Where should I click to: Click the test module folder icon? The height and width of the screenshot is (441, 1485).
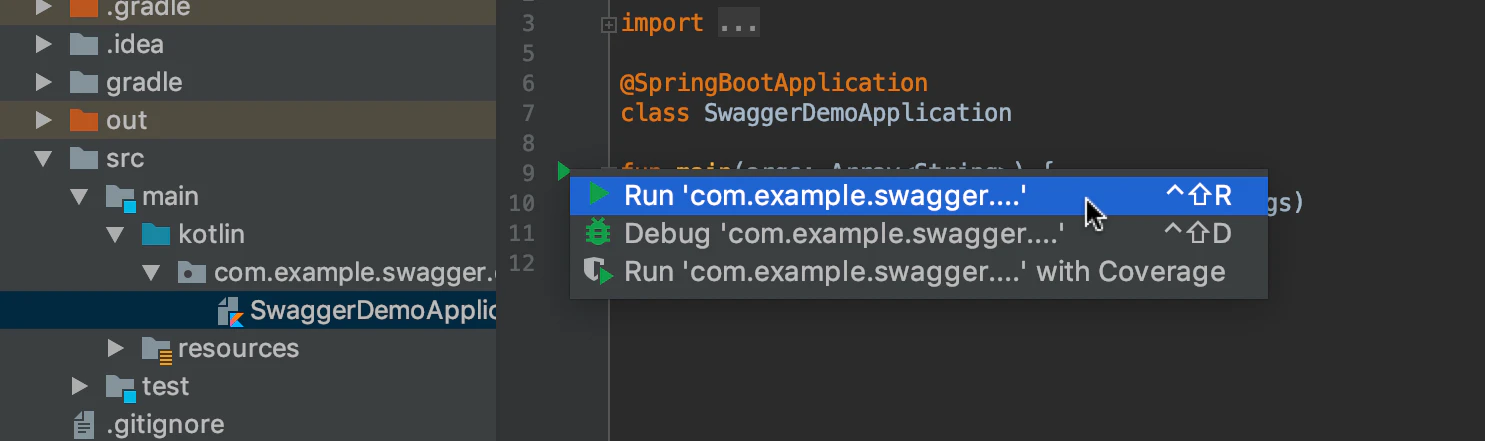point(121,387)
